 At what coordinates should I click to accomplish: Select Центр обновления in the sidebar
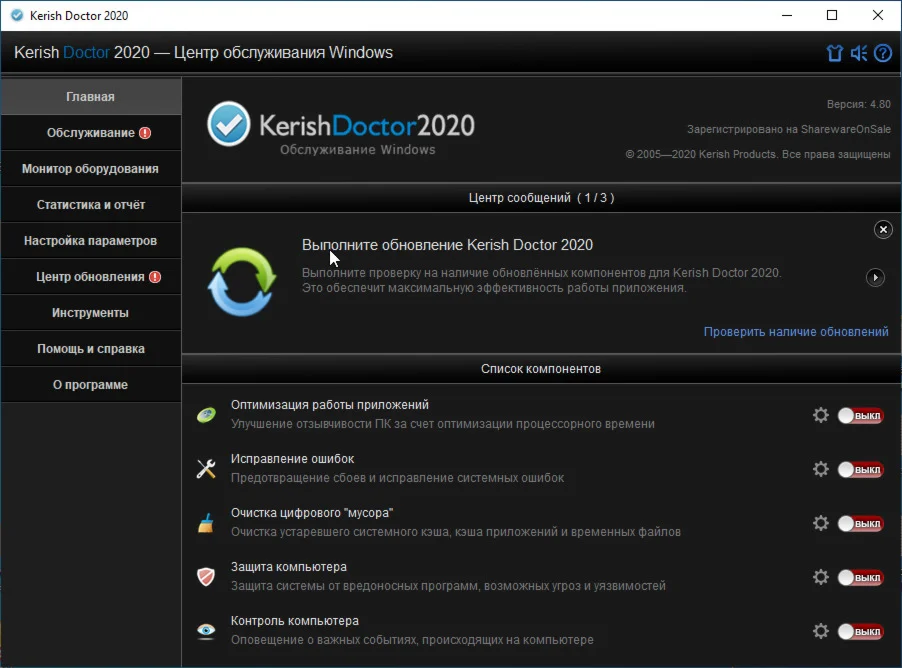90,277
